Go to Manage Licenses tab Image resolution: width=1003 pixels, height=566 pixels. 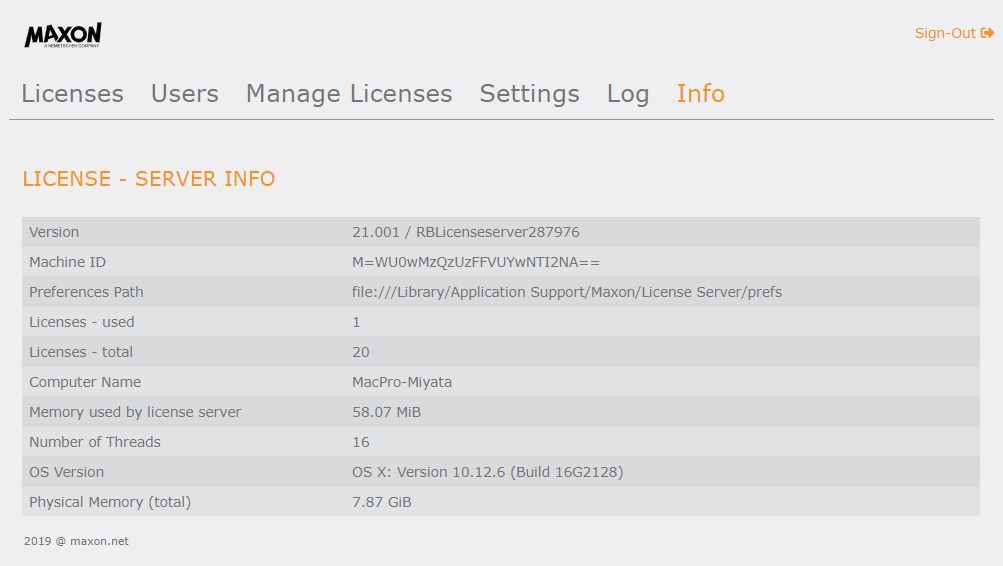click(x=349, y=94)
